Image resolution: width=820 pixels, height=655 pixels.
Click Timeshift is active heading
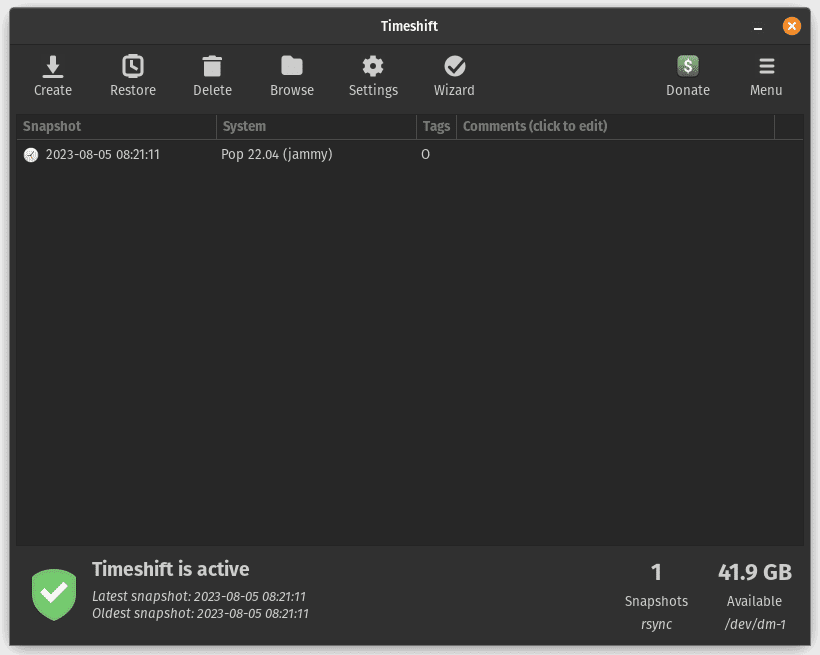(x=170, y=569)
